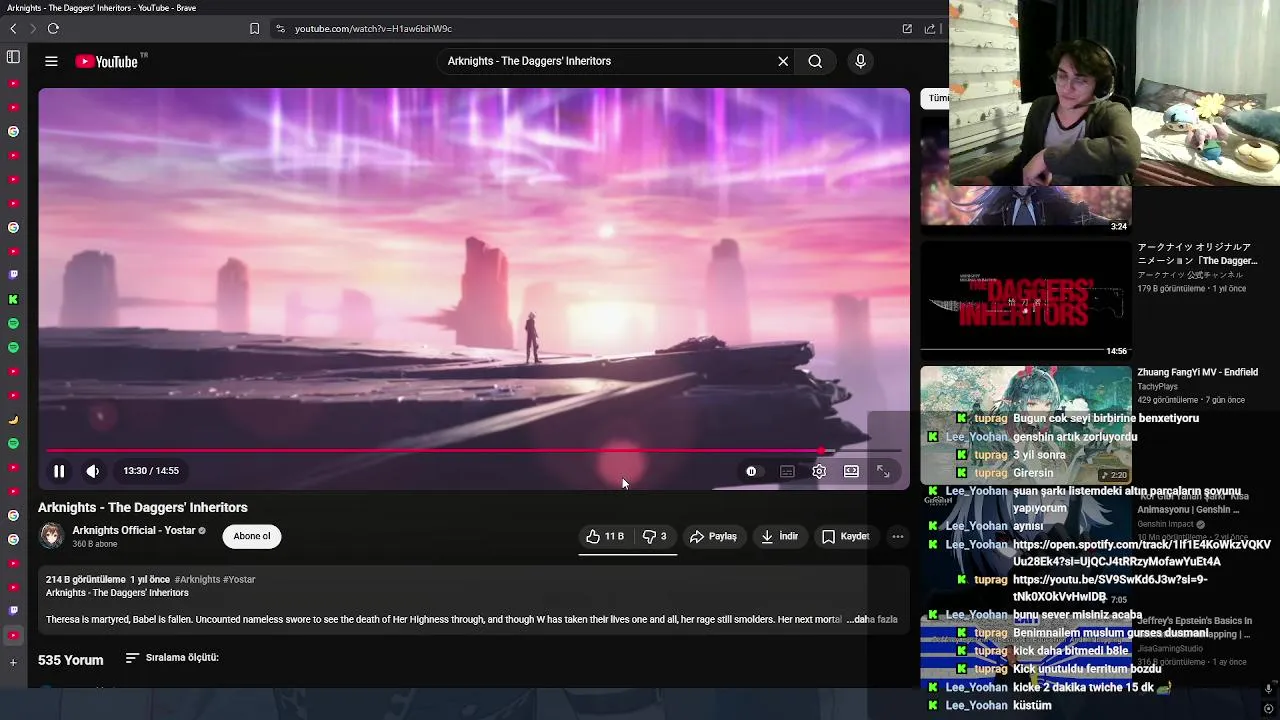Expand the description via ...daha fazla
The width and height of the screenshot is (1280, 720).
click(x=872, y=620)
